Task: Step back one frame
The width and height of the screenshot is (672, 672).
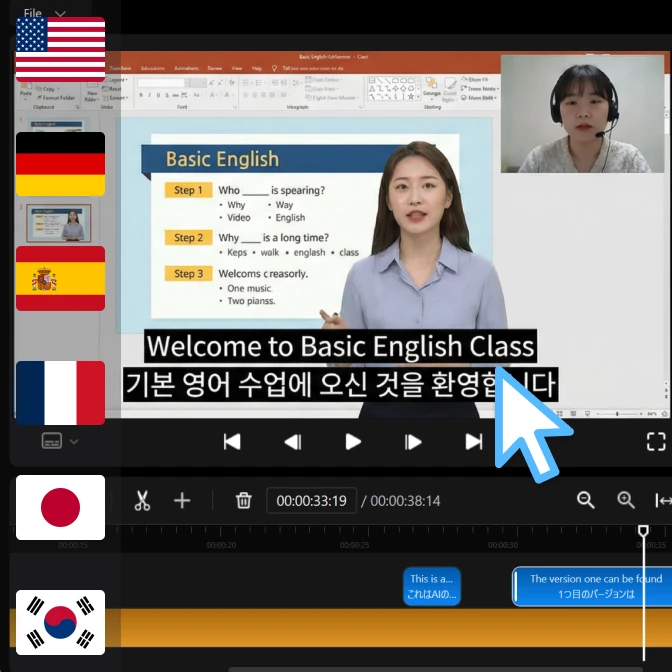Action: point(293,442)
